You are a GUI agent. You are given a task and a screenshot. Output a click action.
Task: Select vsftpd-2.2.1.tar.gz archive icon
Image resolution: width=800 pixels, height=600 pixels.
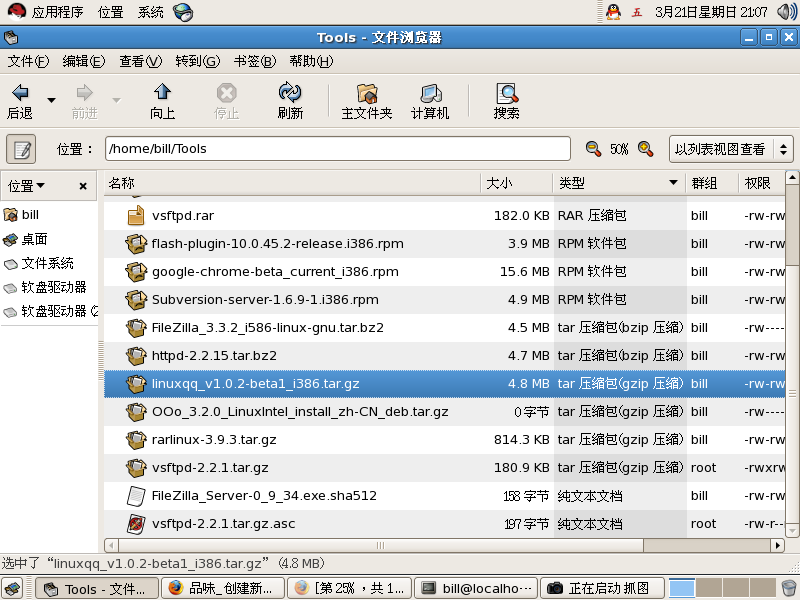point(136,468)
